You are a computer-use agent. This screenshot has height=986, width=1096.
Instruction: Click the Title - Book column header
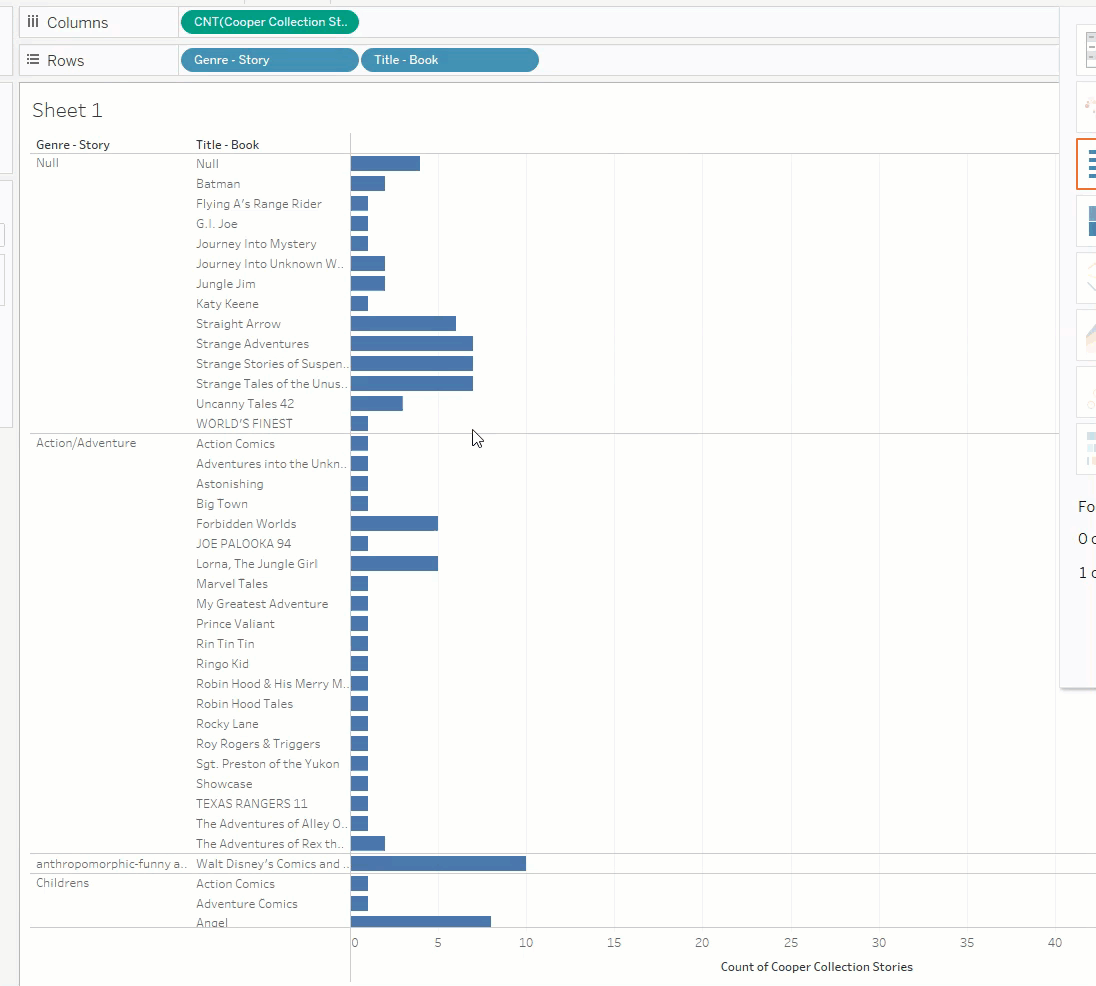tap(227, 145)
